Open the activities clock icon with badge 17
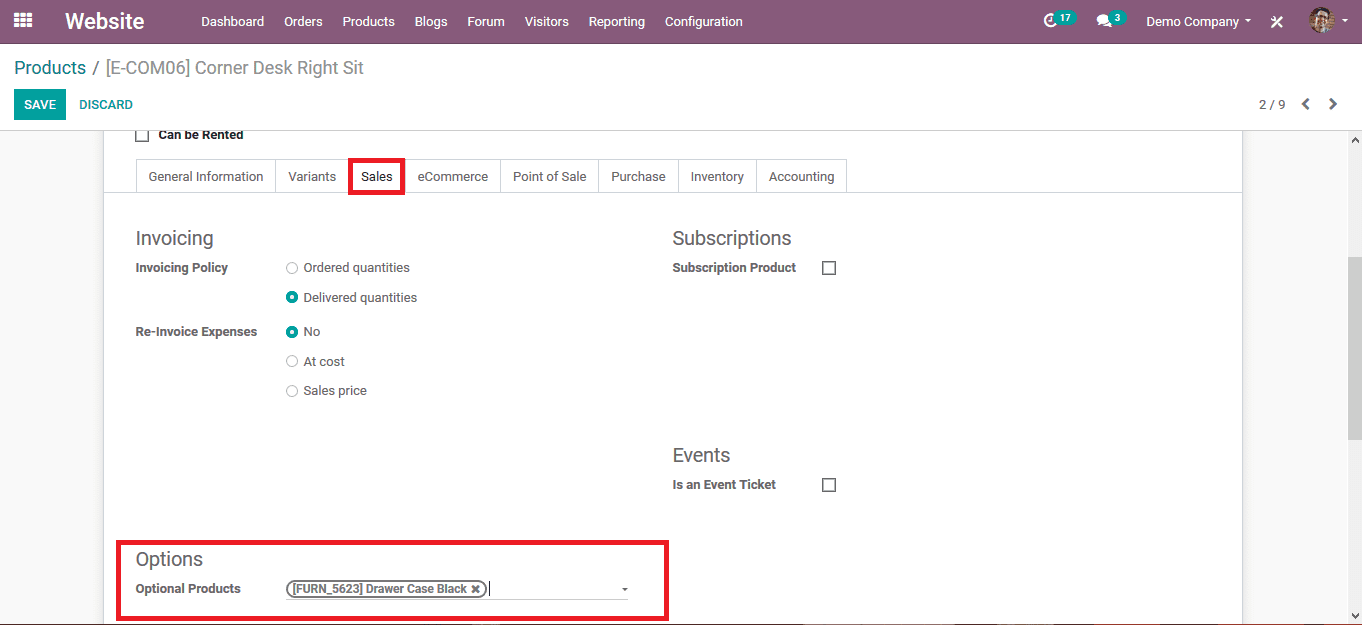 click(x=1058, y=20)
